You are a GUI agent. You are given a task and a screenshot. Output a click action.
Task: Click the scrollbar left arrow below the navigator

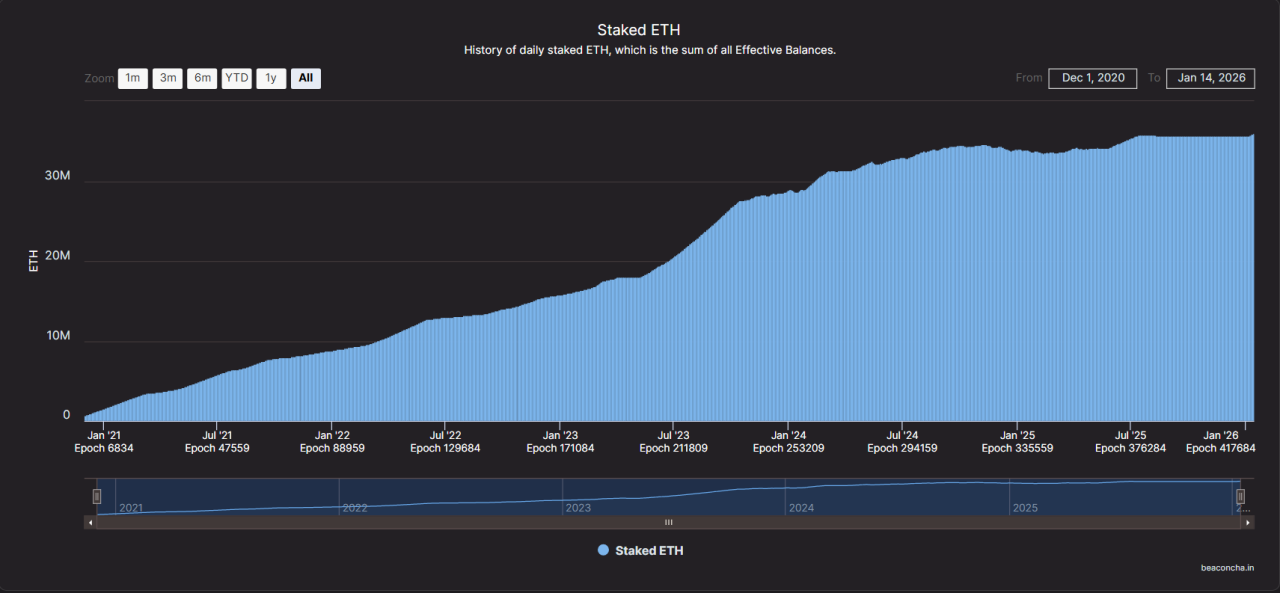tap(89, 522)
